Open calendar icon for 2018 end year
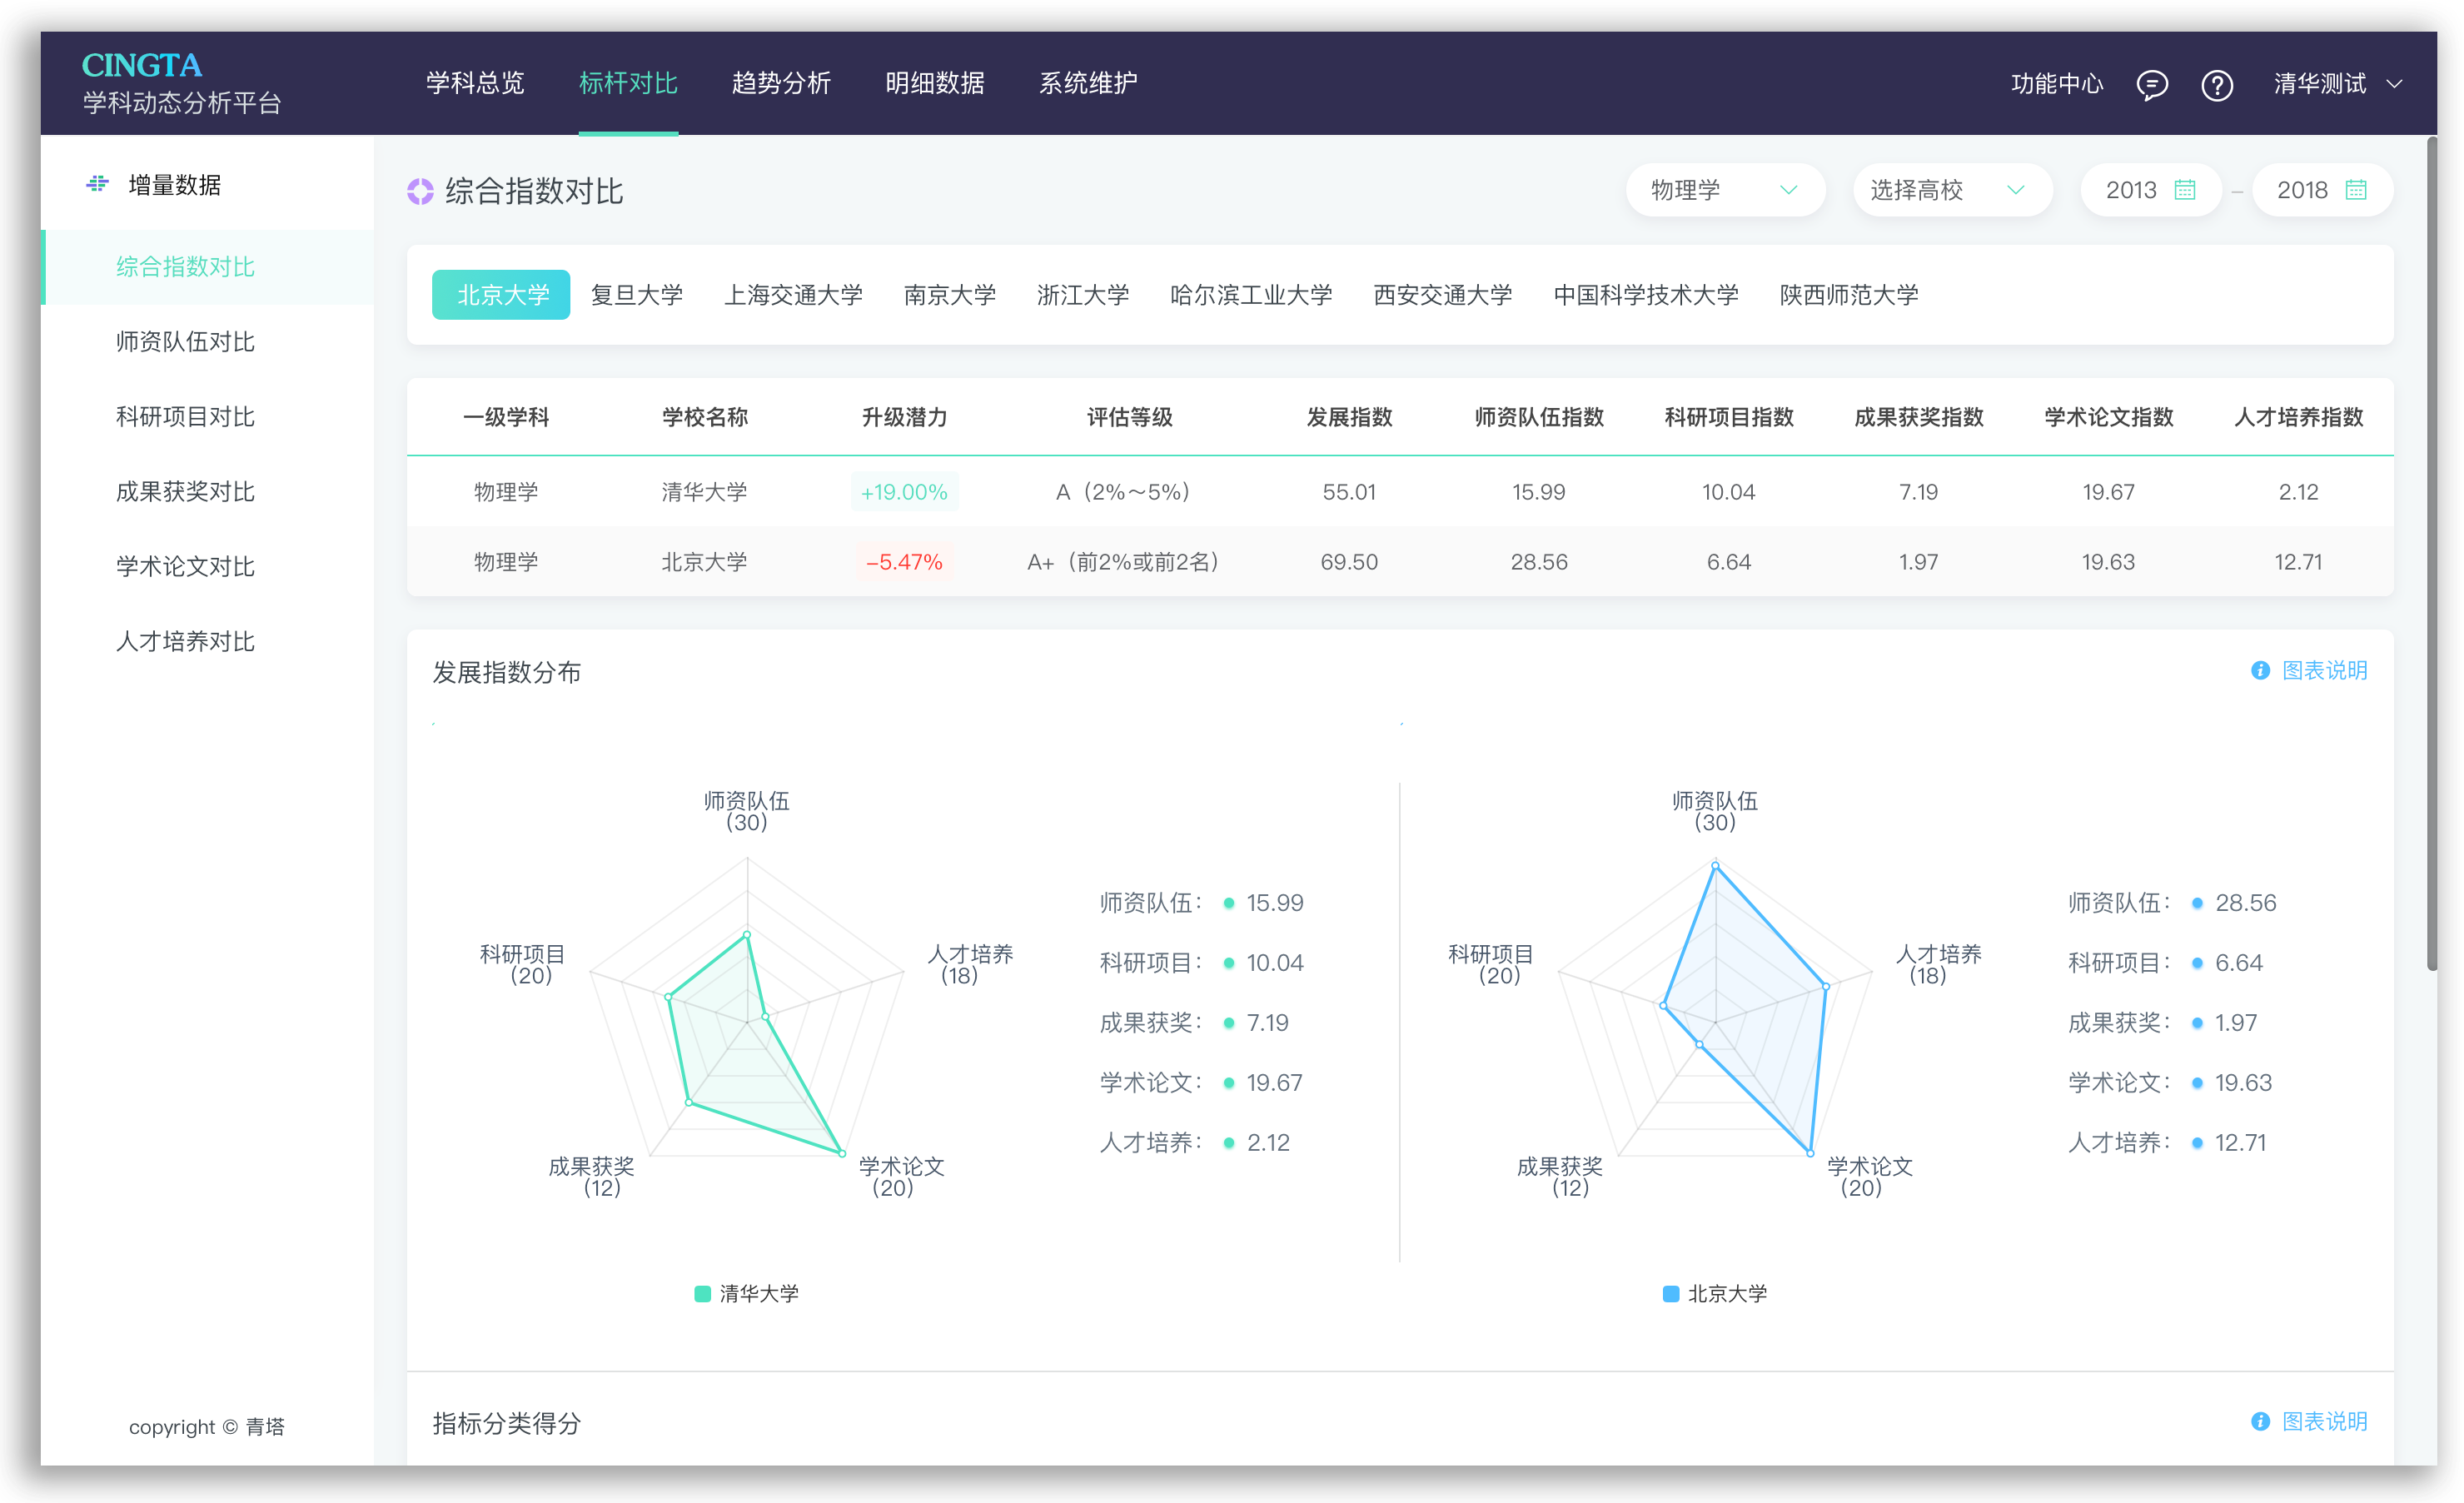 (x=2355, y=190)
